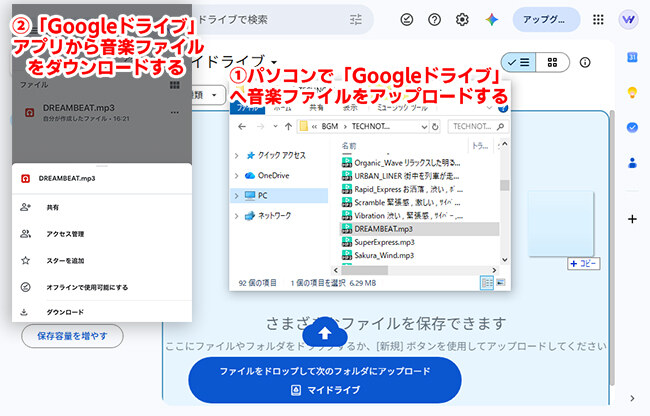Screen dimensions: 650x416
Task: Click the Explorer TECHNOT... search box
Action: [478, 127]
